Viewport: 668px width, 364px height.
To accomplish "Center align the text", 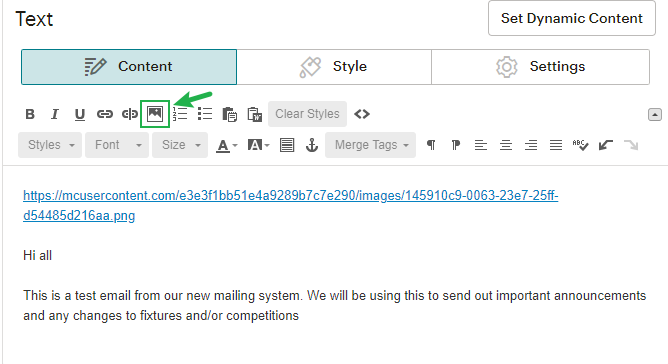I will (506, 145).
